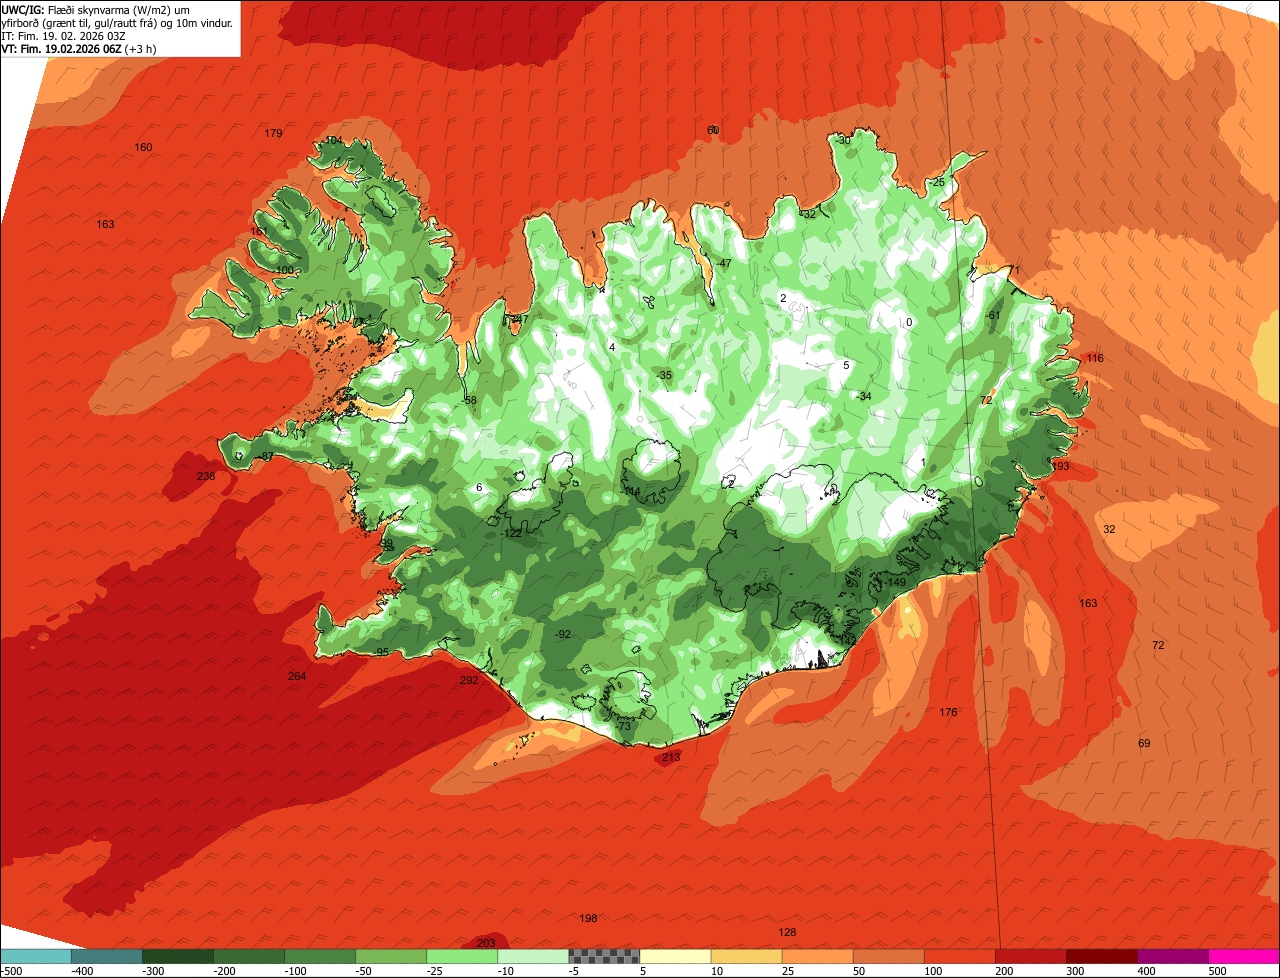Screen dimensions: 1280x978
Task: Select the map value '-32' on the north coast
Action: (x=808, y=215)
